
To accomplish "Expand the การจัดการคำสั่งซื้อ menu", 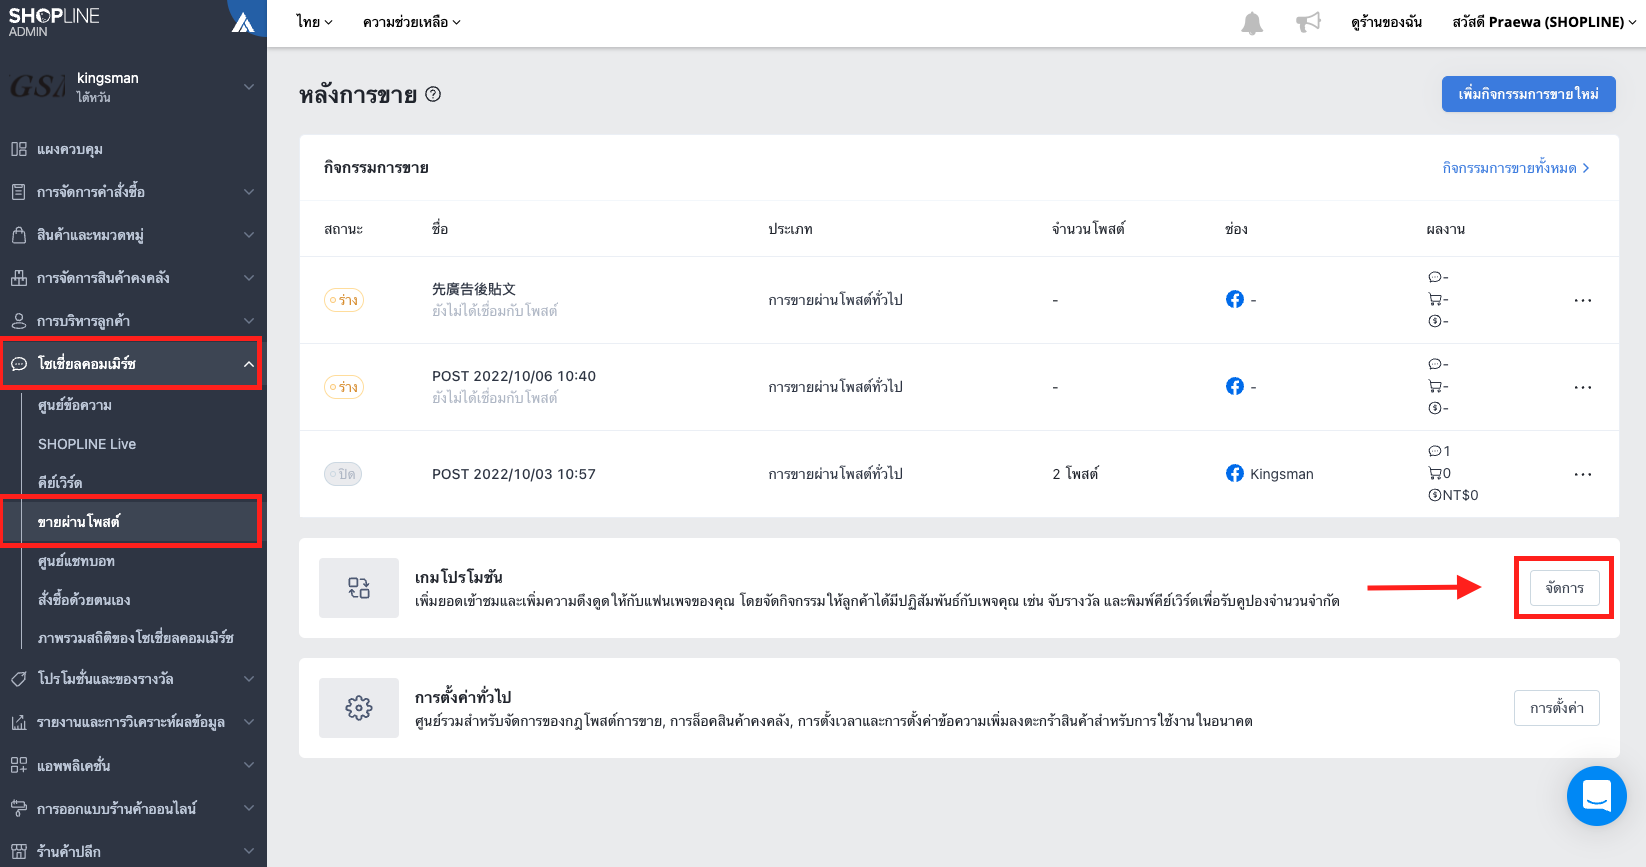I will 248,192.
